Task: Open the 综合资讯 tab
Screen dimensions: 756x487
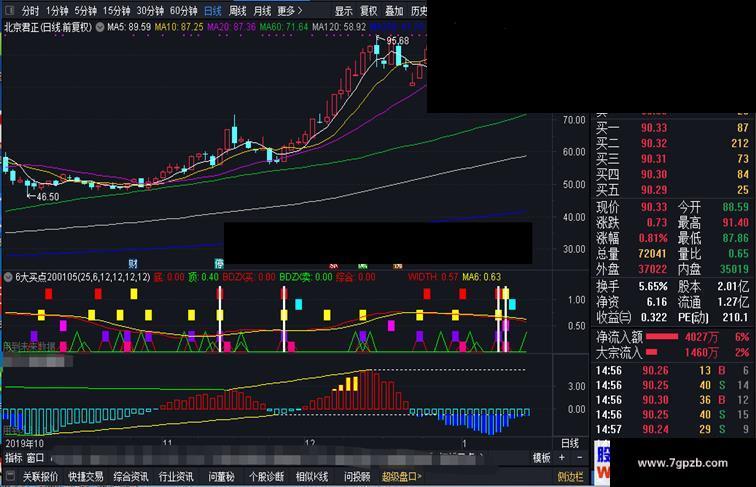Action: pyautogui.click(x=131, y=477)
